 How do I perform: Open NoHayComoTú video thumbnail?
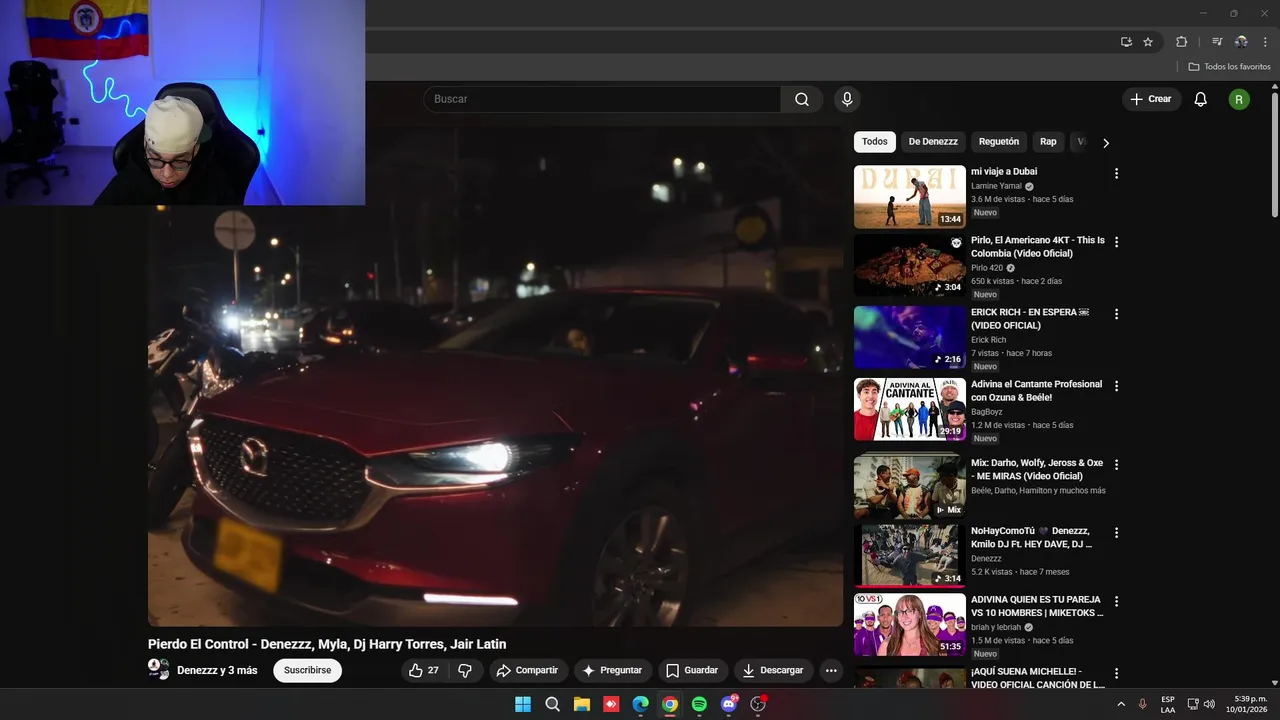[x=910, y=555]
